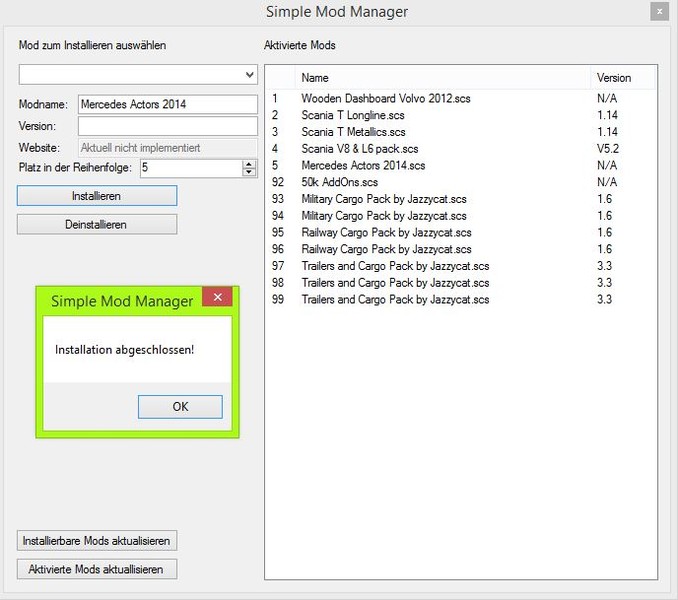Click 'N/A' version of Wooden Dashboard Volvo
Image resolution: width=678 pixels, height=600 pixels.
607,99
